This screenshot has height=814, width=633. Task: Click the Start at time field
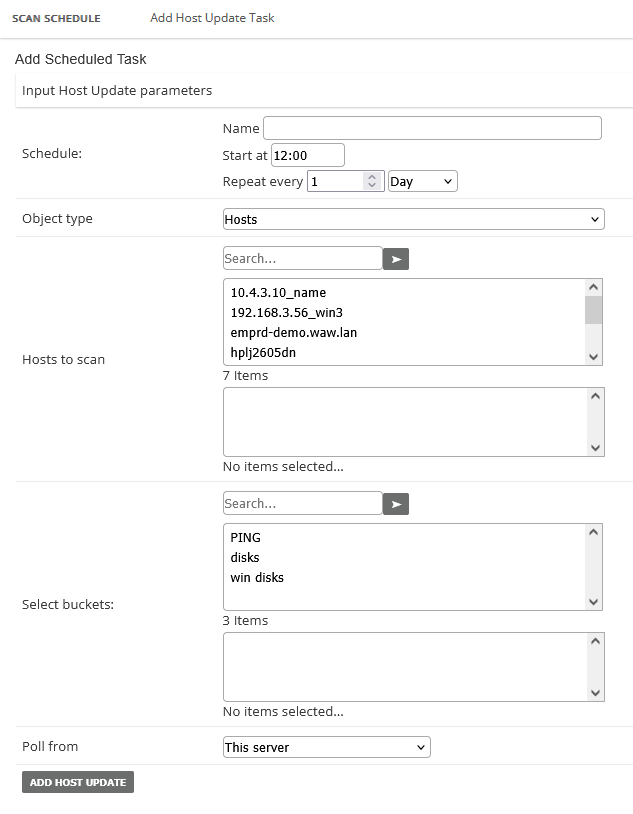tap(306, 155)
